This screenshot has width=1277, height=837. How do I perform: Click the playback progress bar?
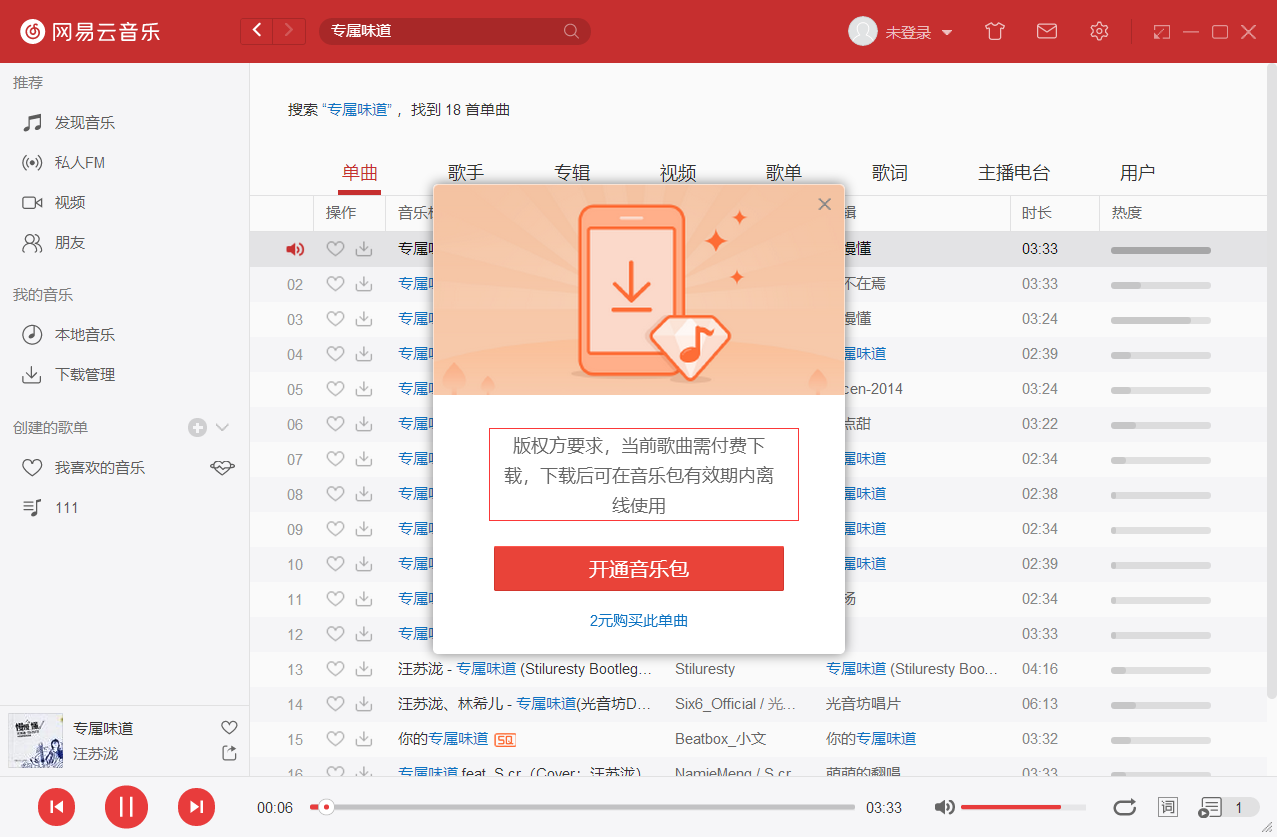582,807
